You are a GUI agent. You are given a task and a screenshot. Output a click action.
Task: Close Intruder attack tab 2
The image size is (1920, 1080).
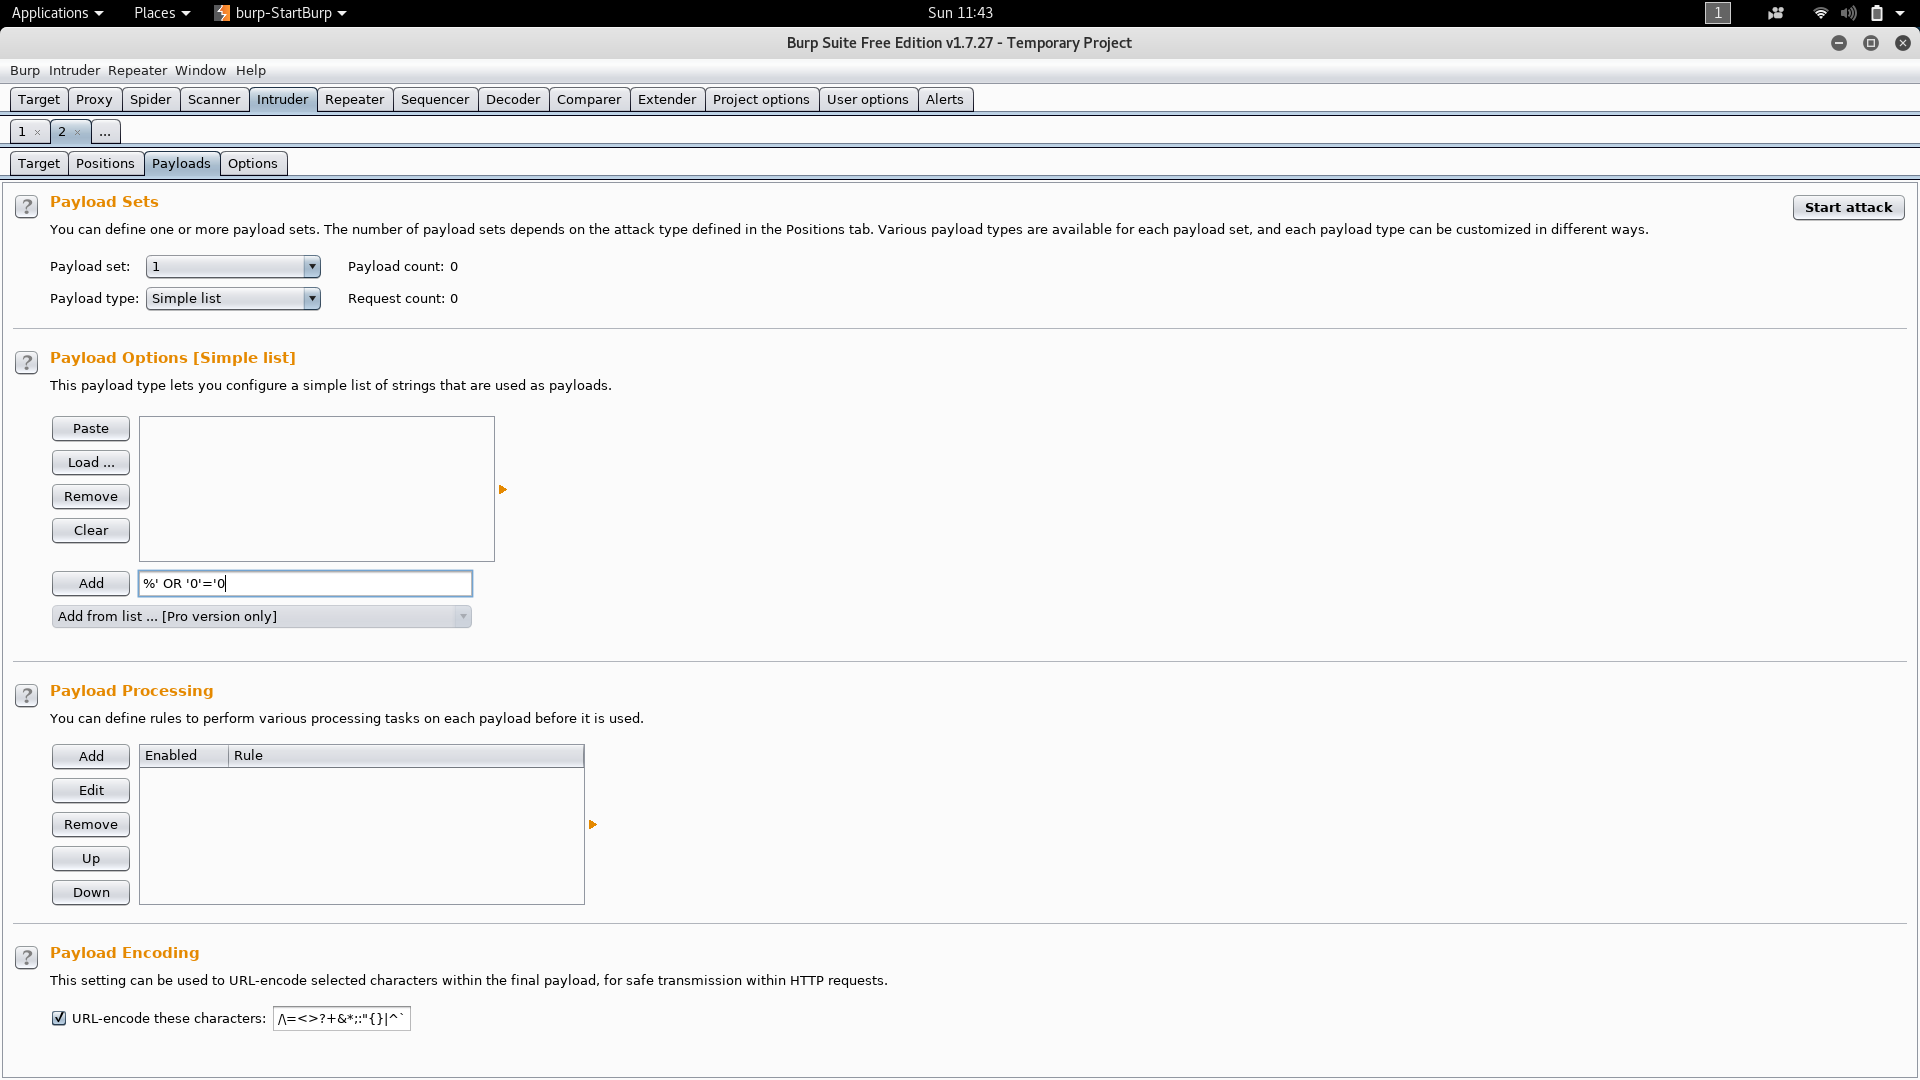[77, 132]
